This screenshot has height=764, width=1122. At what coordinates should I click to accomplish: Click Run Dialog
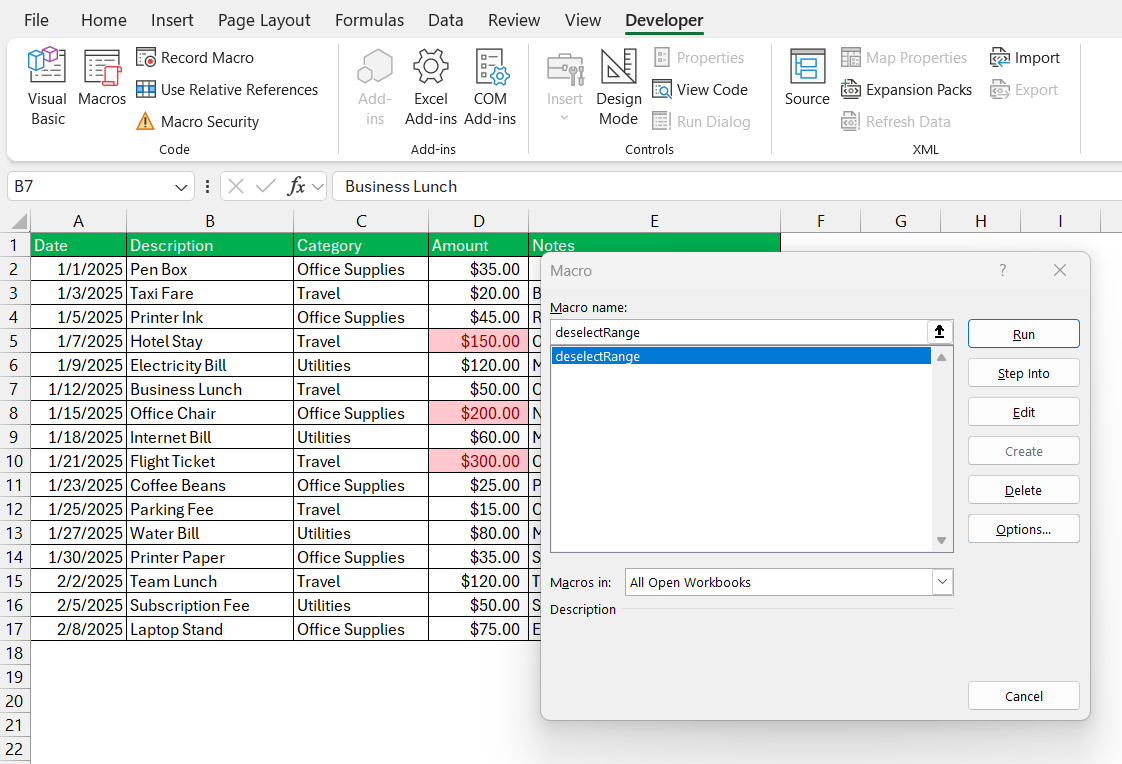[701, 122]
